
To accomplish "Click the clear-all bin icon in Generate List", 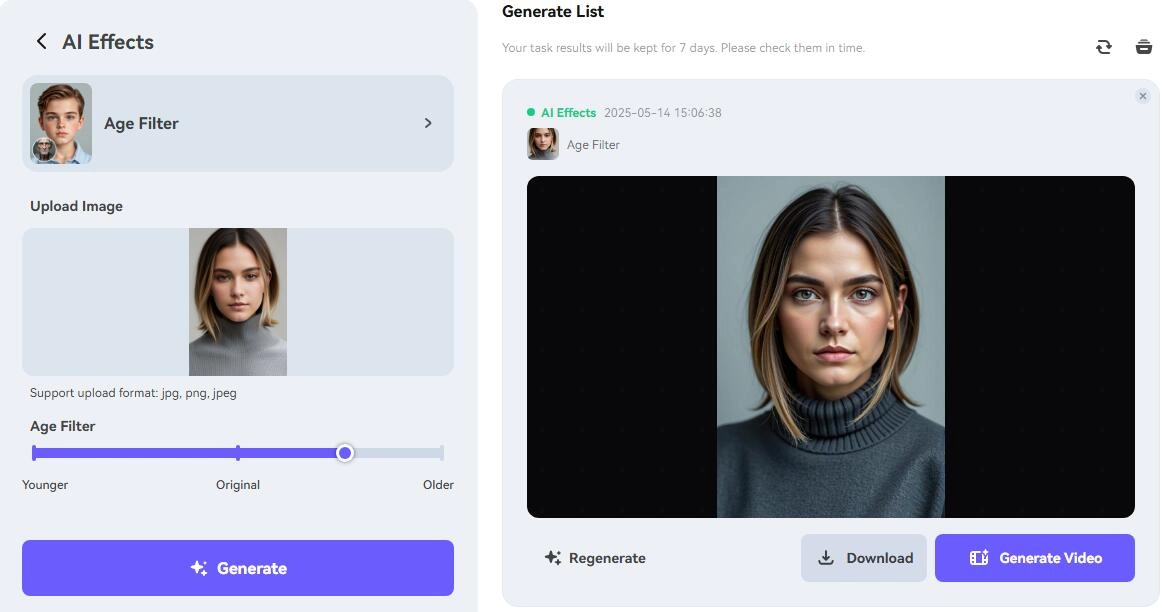I will click(x=1143, y=47).
